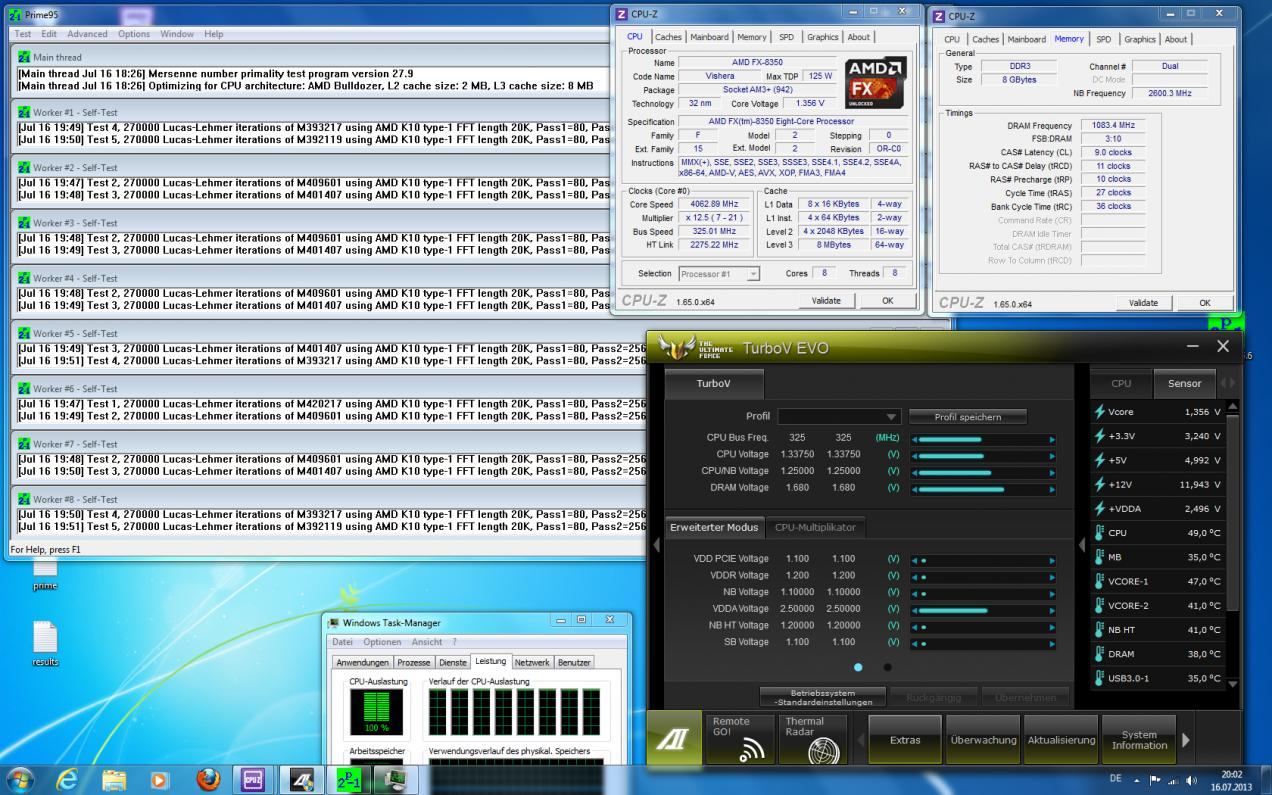This screenshot has width=1272, height=795.
Task: Open the Test menu in Prime95
Action: click(23, 34)
